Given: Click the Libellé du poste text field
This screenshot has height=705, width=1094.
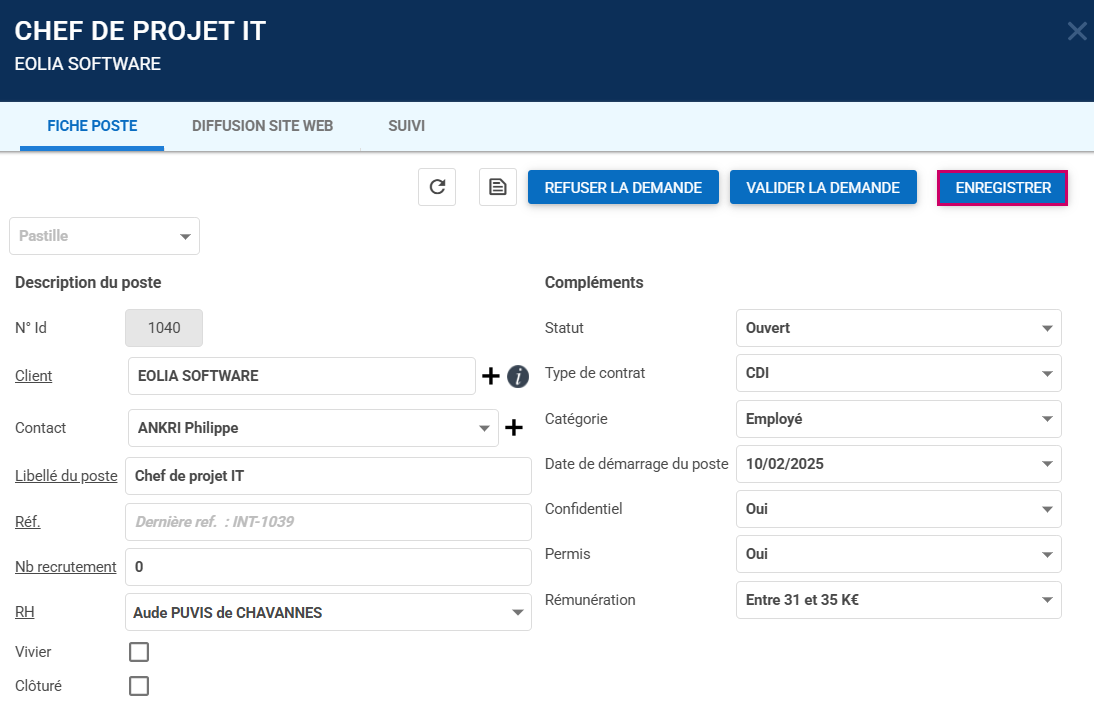Looking at the screenshot, I should coord(328,476).
